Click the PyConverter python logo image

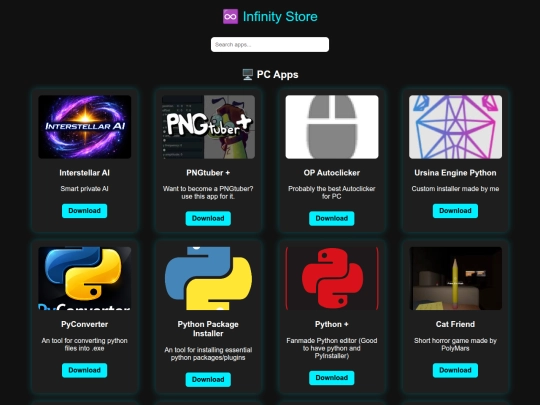pos(84,278)
